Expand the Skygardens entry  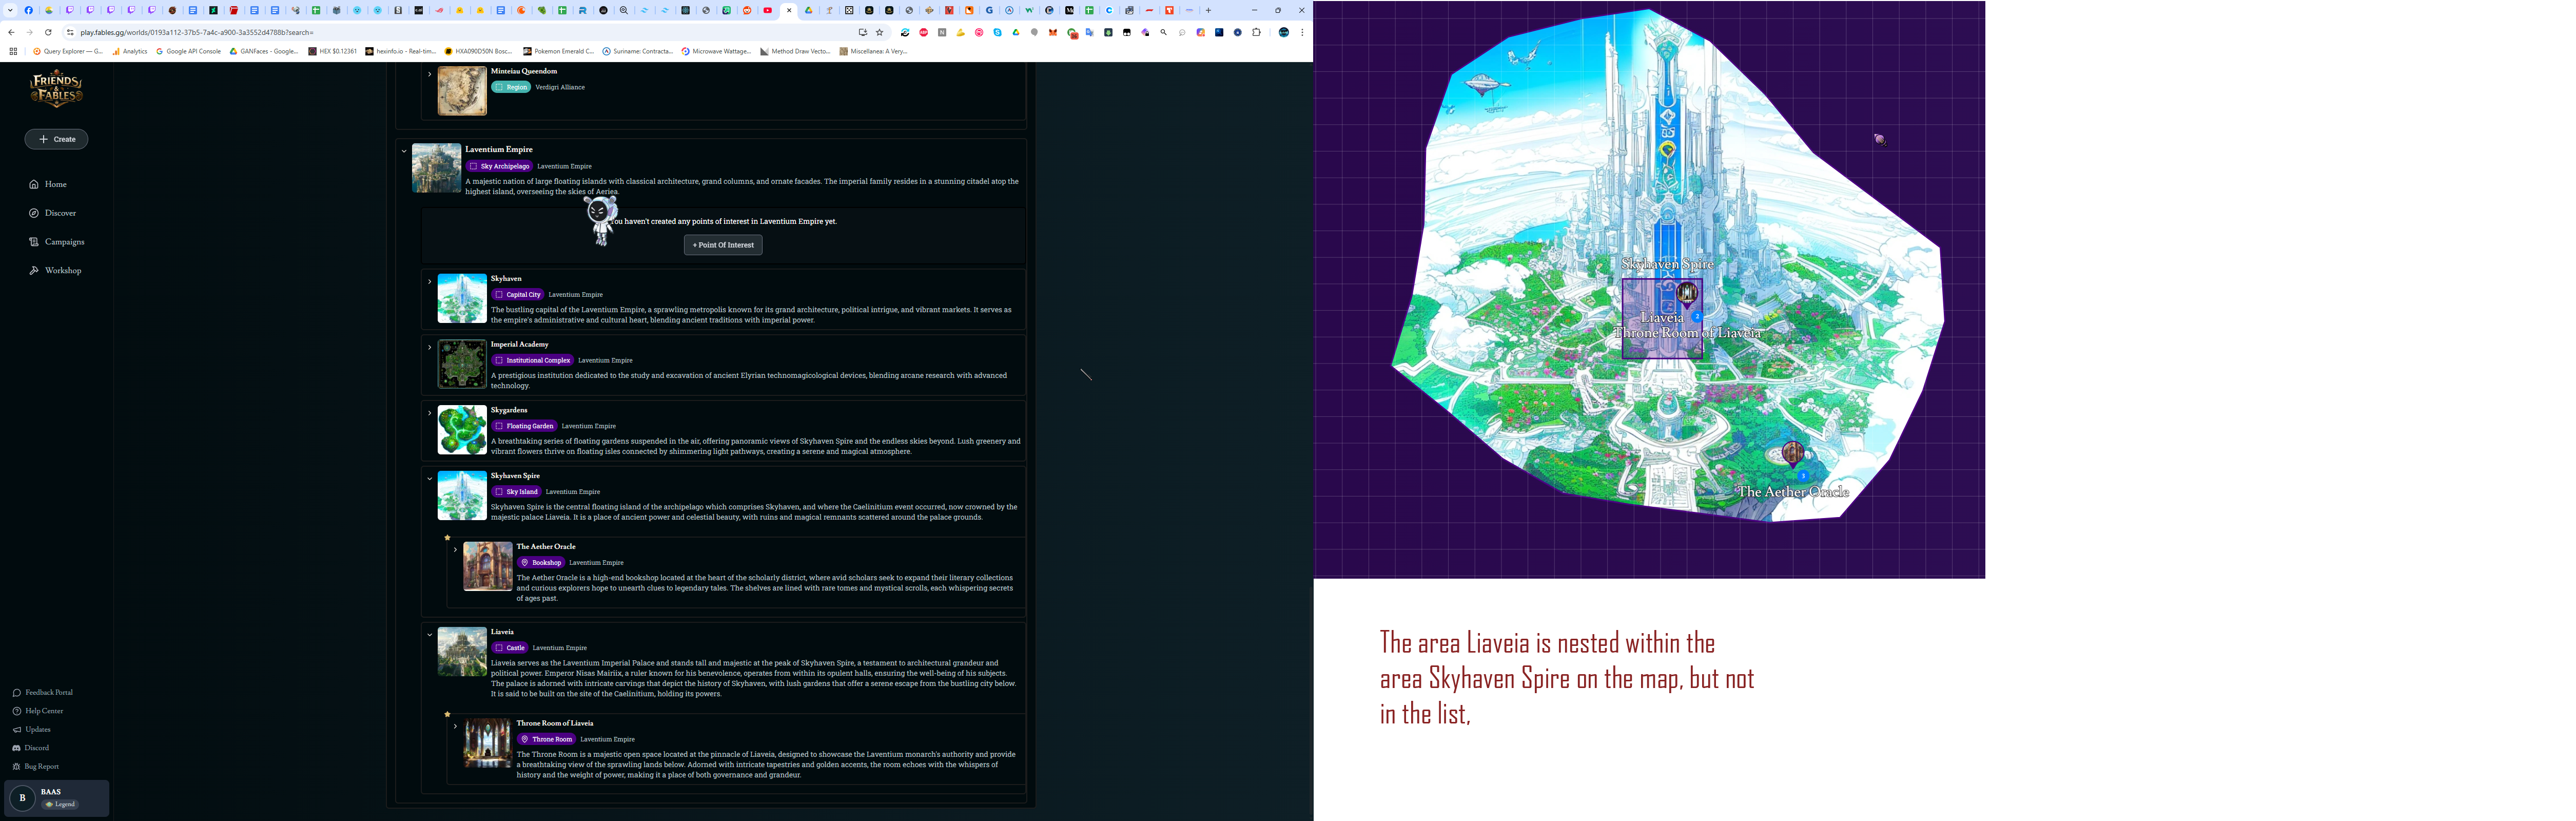[429, 413]
